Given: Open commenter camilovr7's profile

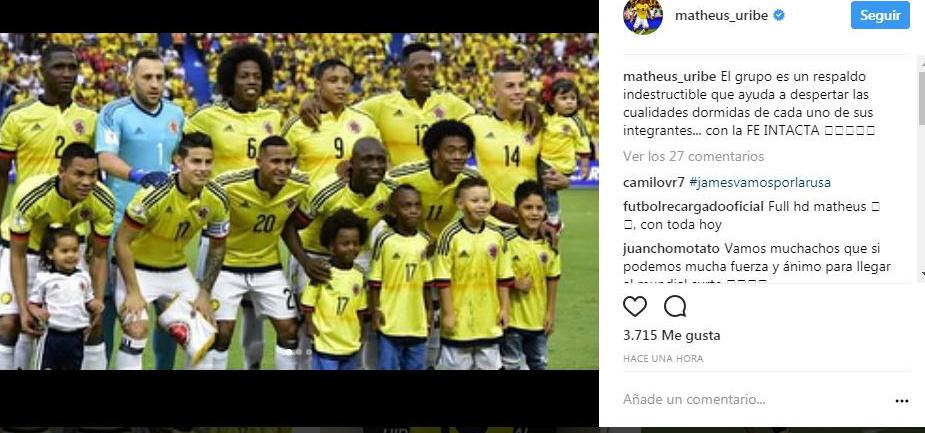Looking at the screenshot, I should pos(654,183).
